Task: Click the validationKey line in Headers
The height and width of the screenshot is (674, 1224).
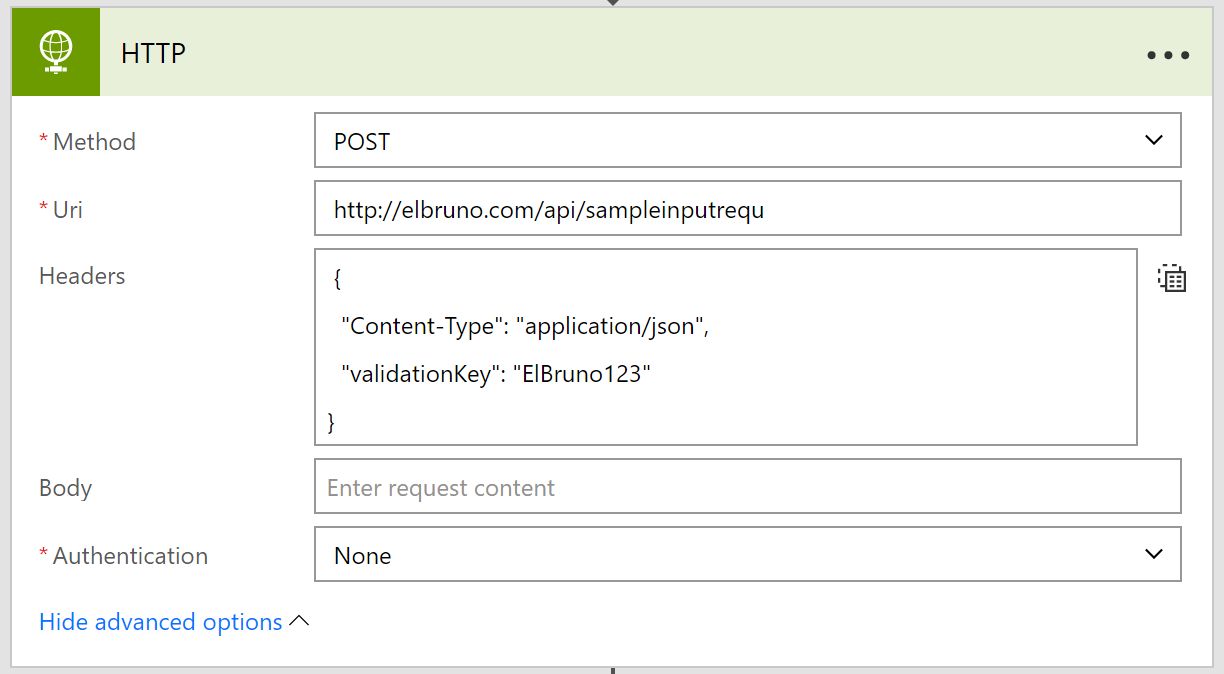Action: click(496, 374)
